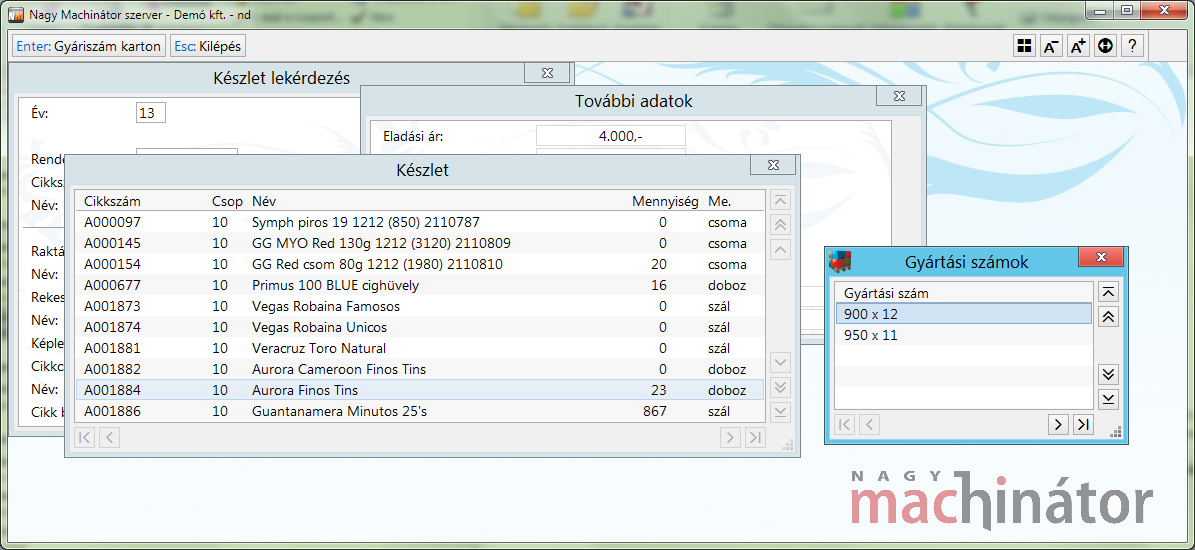Click the Me. column header
This screenshot has width=1195, height=550.
pyautogui.click(x=719, y=202)
